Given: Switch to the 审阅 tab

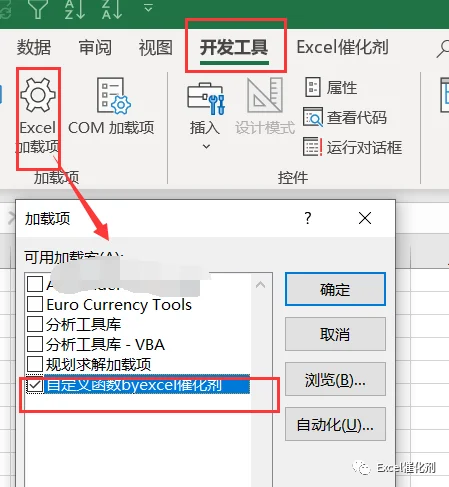Looking at the screenshot, I should pos(95,47).
